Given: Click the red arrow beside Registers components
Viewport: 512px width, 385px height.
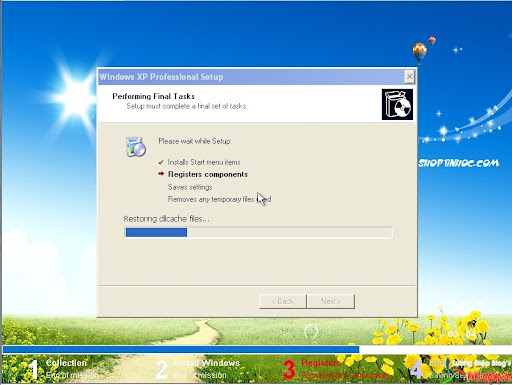Looking at the screenshot, I should pyautogui.click(x=161, y=174).
